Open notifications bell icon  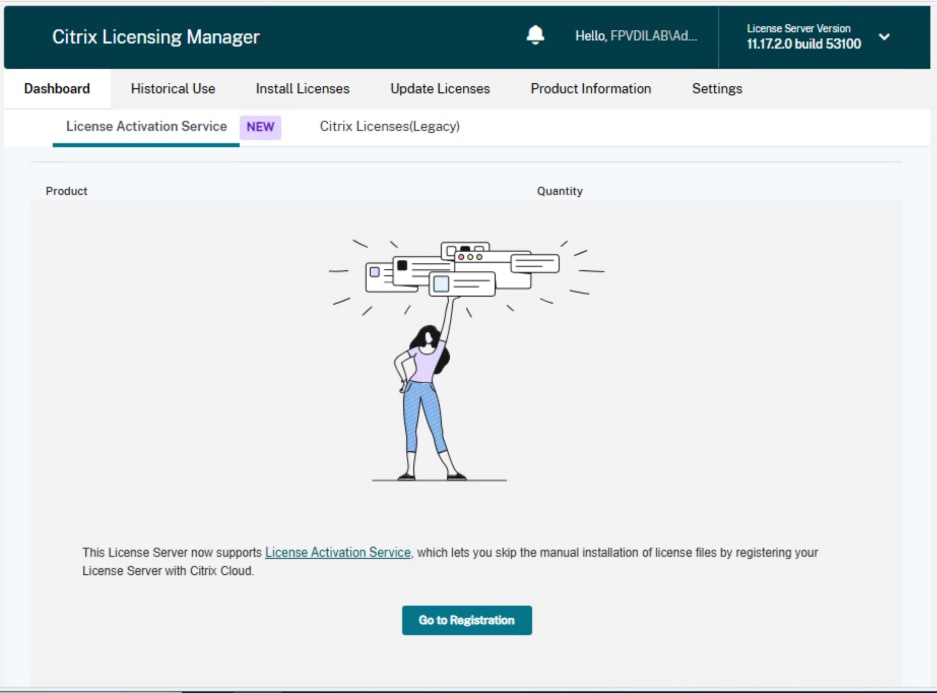535,35
